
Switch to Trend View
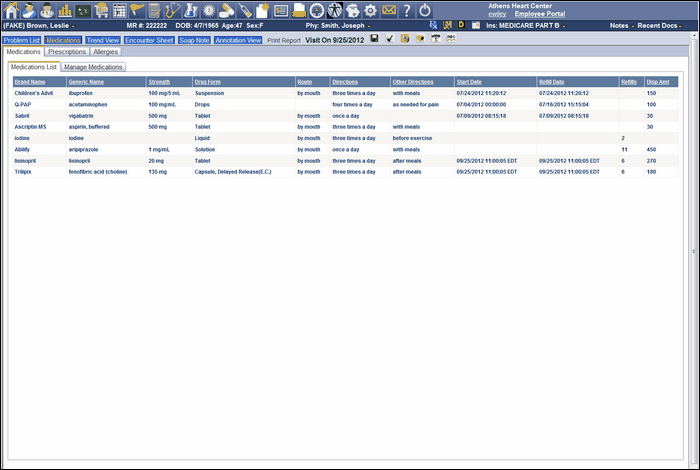coord(103,40)
